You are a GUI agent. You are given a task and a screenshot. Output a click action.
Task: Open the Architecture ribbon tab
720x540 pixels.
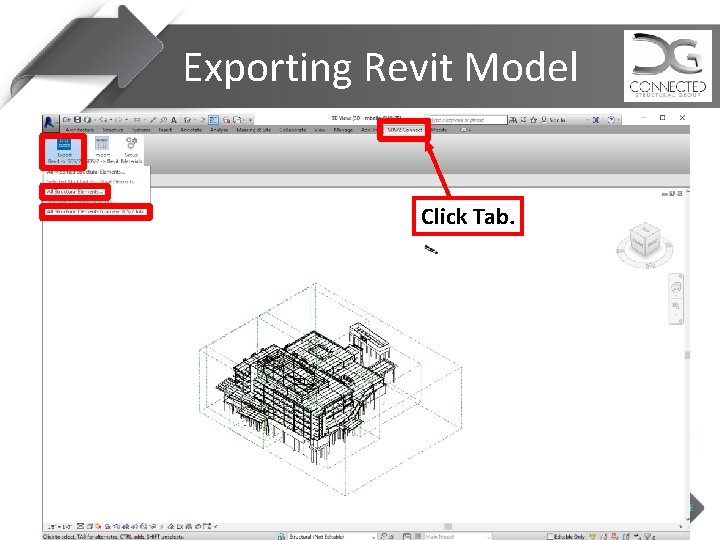79,130
